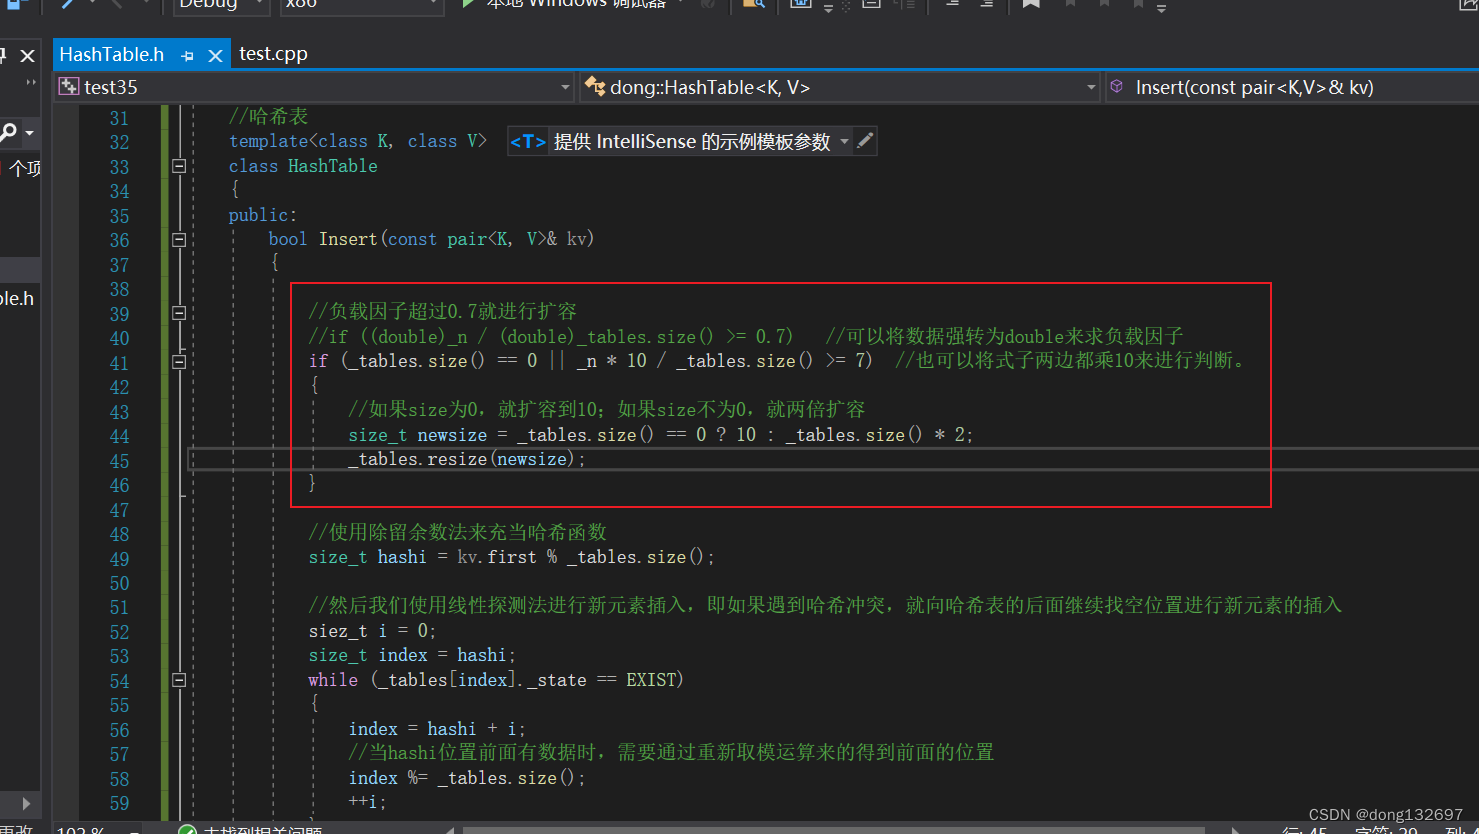Click the public: access specifier on line 35

(x=263, y=215)
